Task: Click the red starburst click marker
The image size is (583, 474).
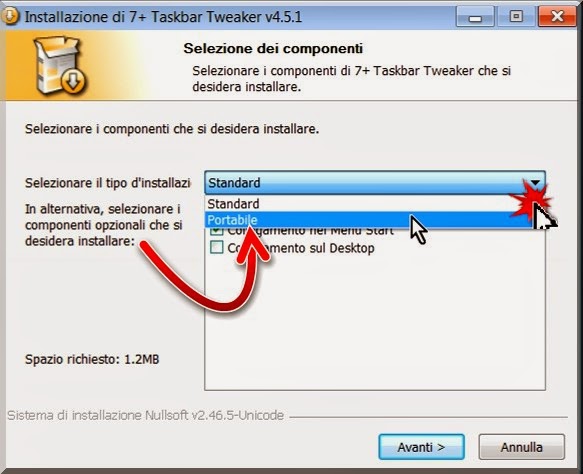Action: coord(530,200)
